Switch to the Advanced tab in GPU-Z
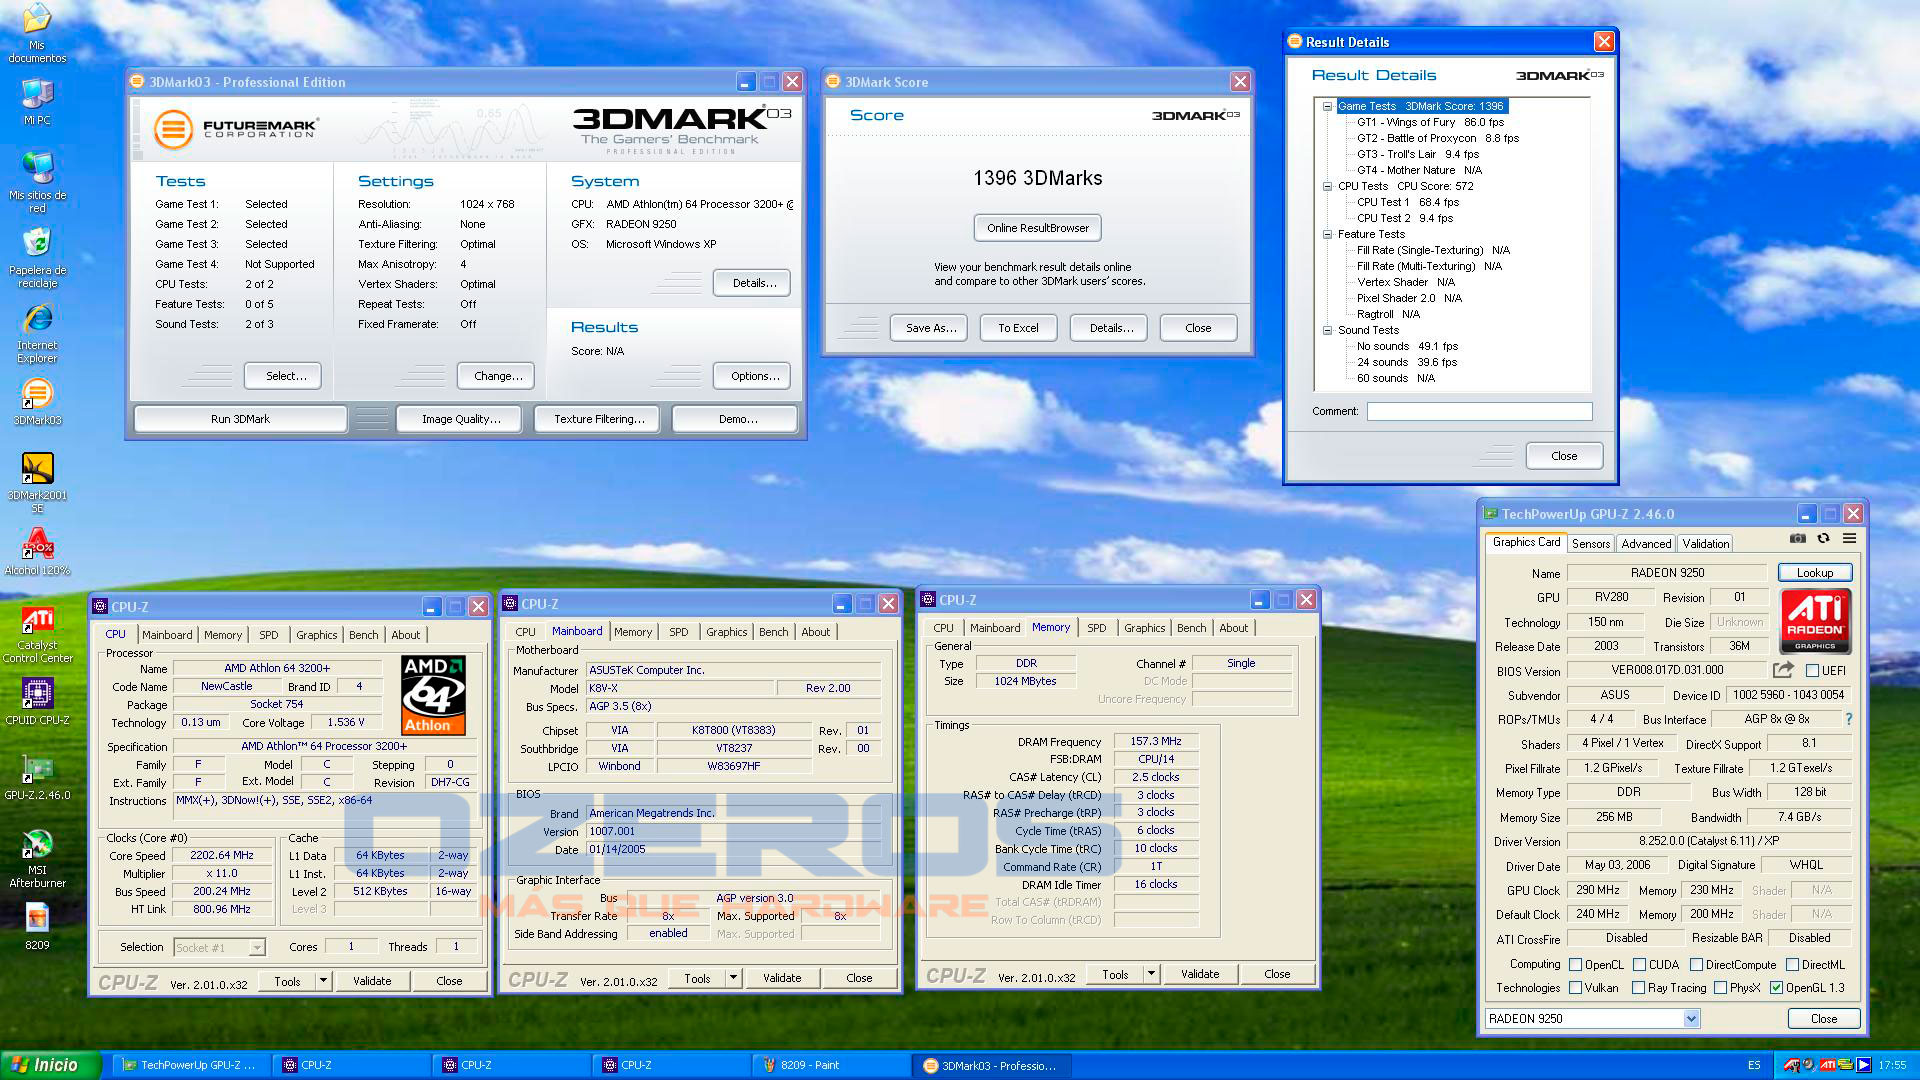 (x=1646, y=544)
